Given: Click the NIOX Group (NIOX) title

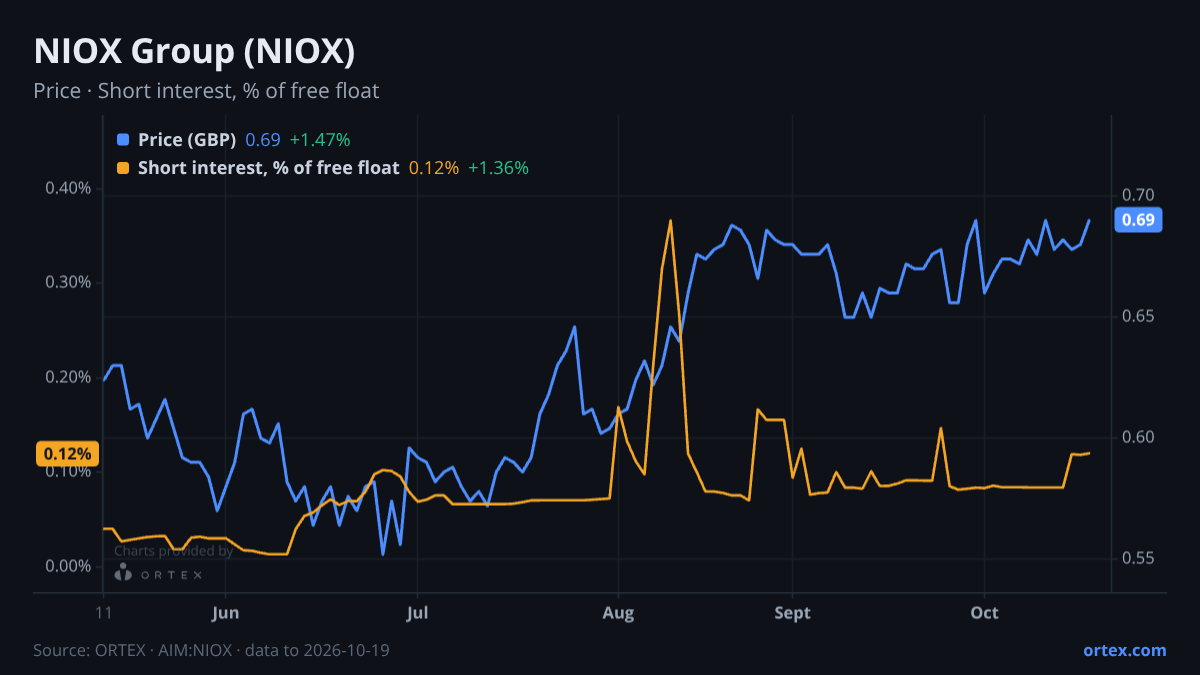Looking at the screenshot, I should click(x=194, y=51).
